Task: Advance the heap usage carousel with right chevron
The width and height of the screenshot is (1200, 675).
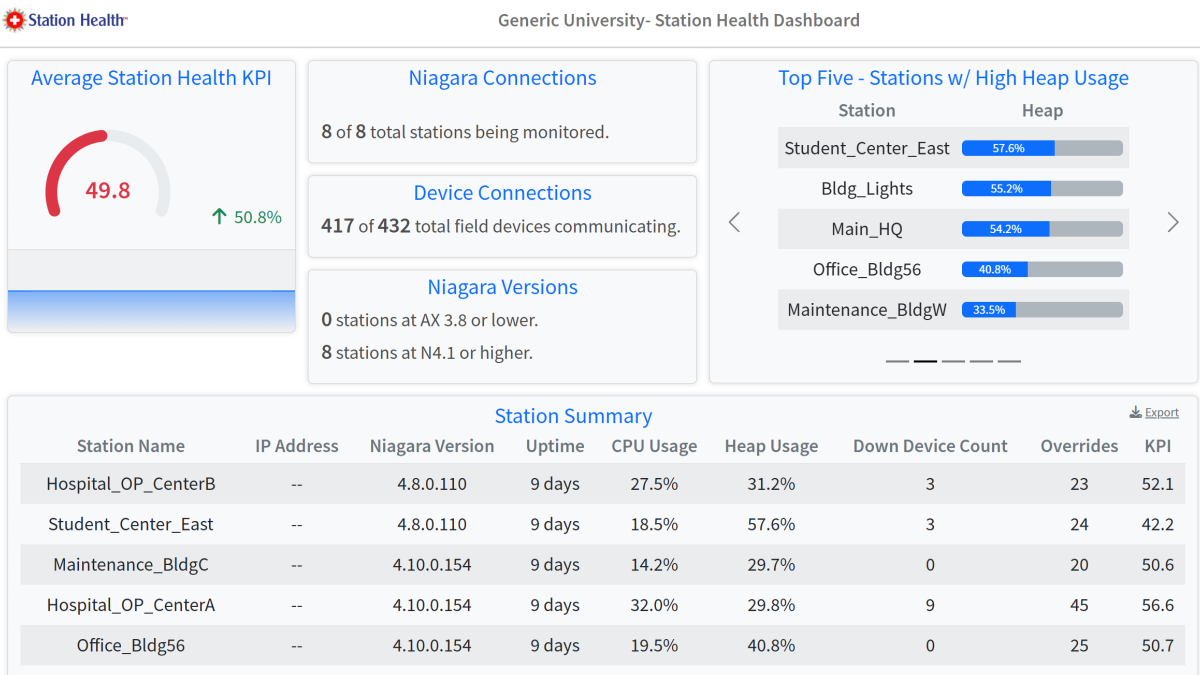Action: pyautogui.click(x=1172, y=222)
